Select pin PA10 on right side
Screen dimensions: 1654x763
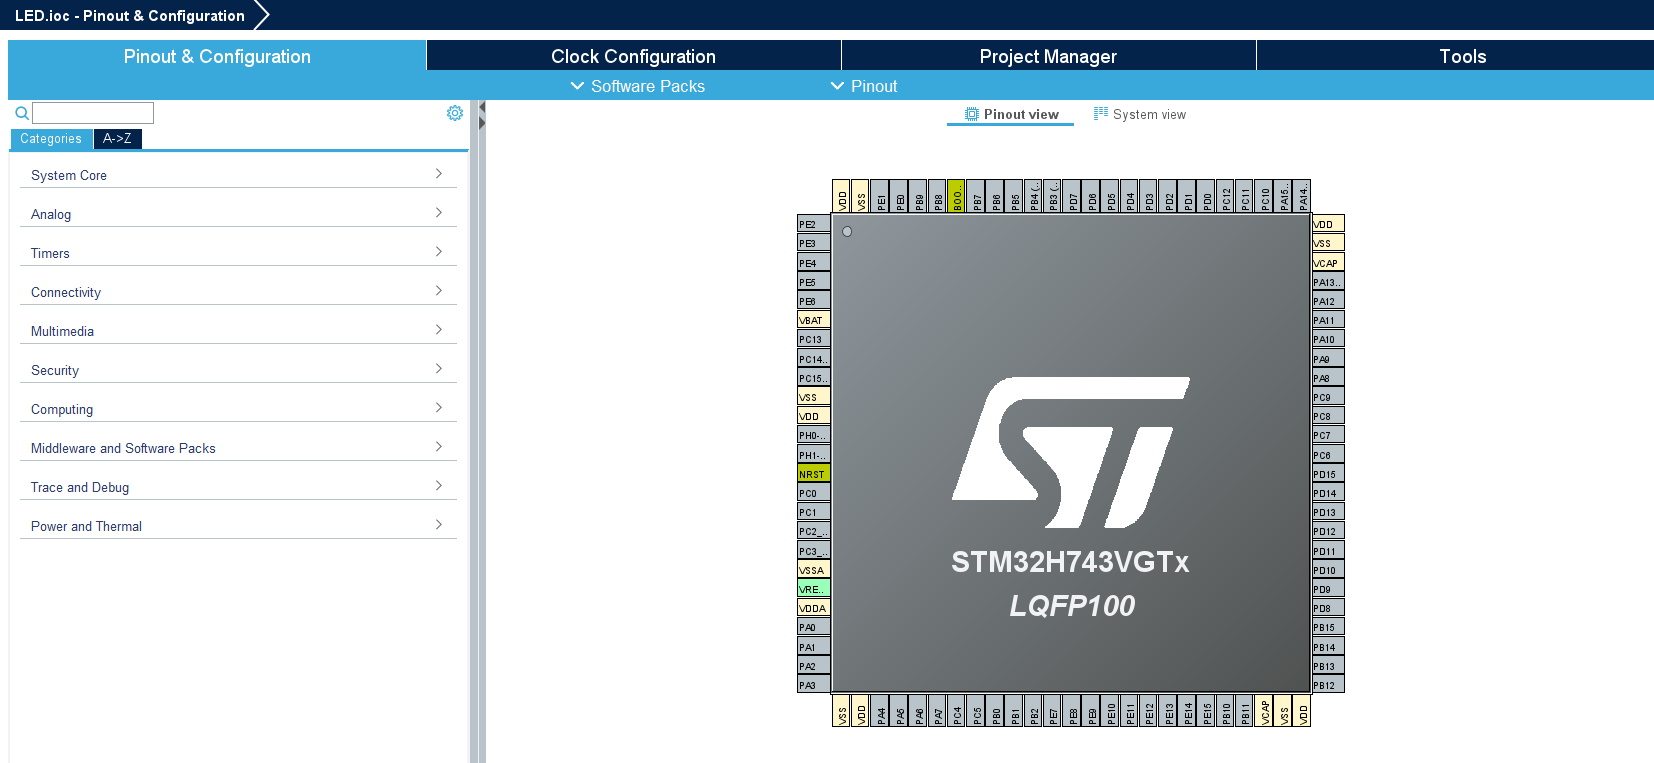1328,339
